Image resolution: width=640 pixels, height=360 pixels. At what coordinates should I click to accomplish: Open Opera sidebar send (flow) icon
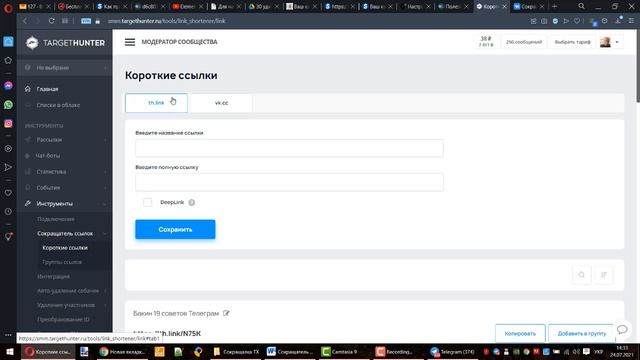[8, 167]
